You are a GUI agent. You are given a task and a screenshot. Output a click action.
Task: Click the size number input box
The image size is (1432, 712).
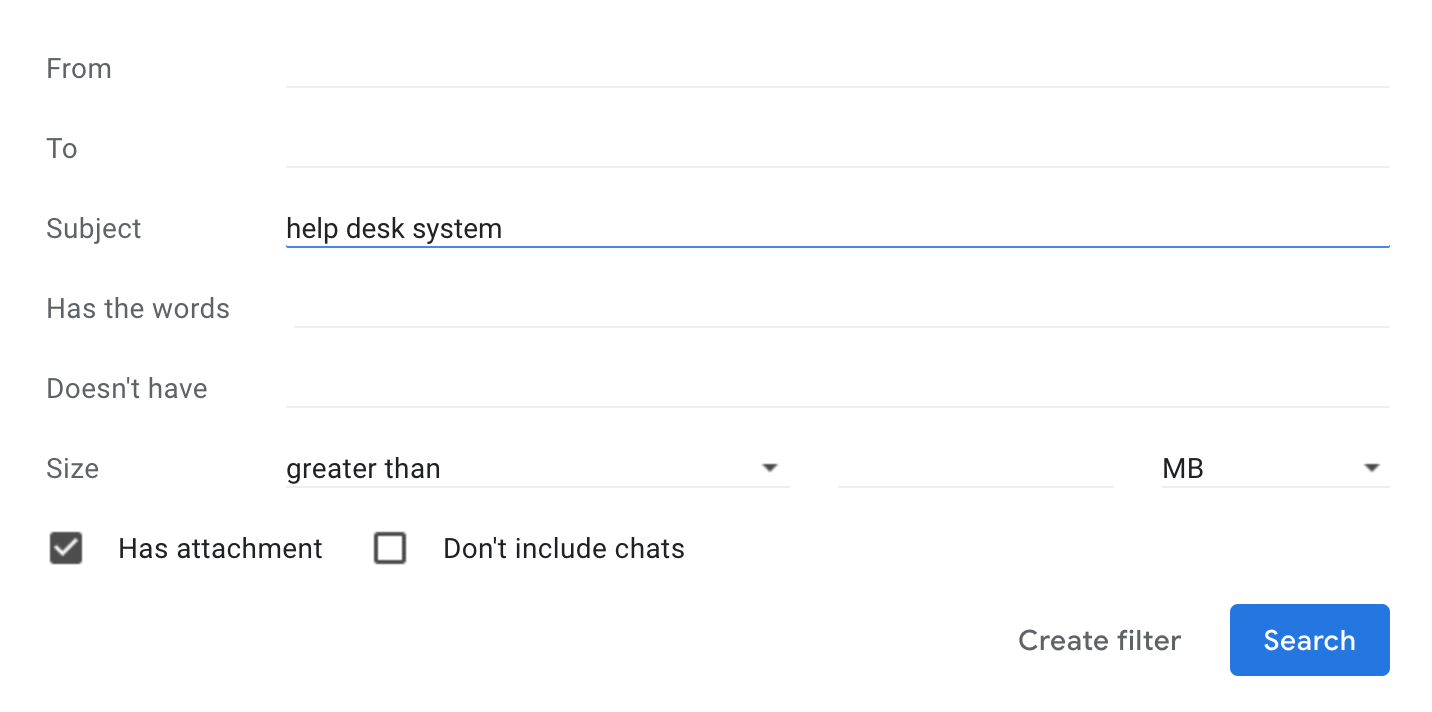[976, 468]
